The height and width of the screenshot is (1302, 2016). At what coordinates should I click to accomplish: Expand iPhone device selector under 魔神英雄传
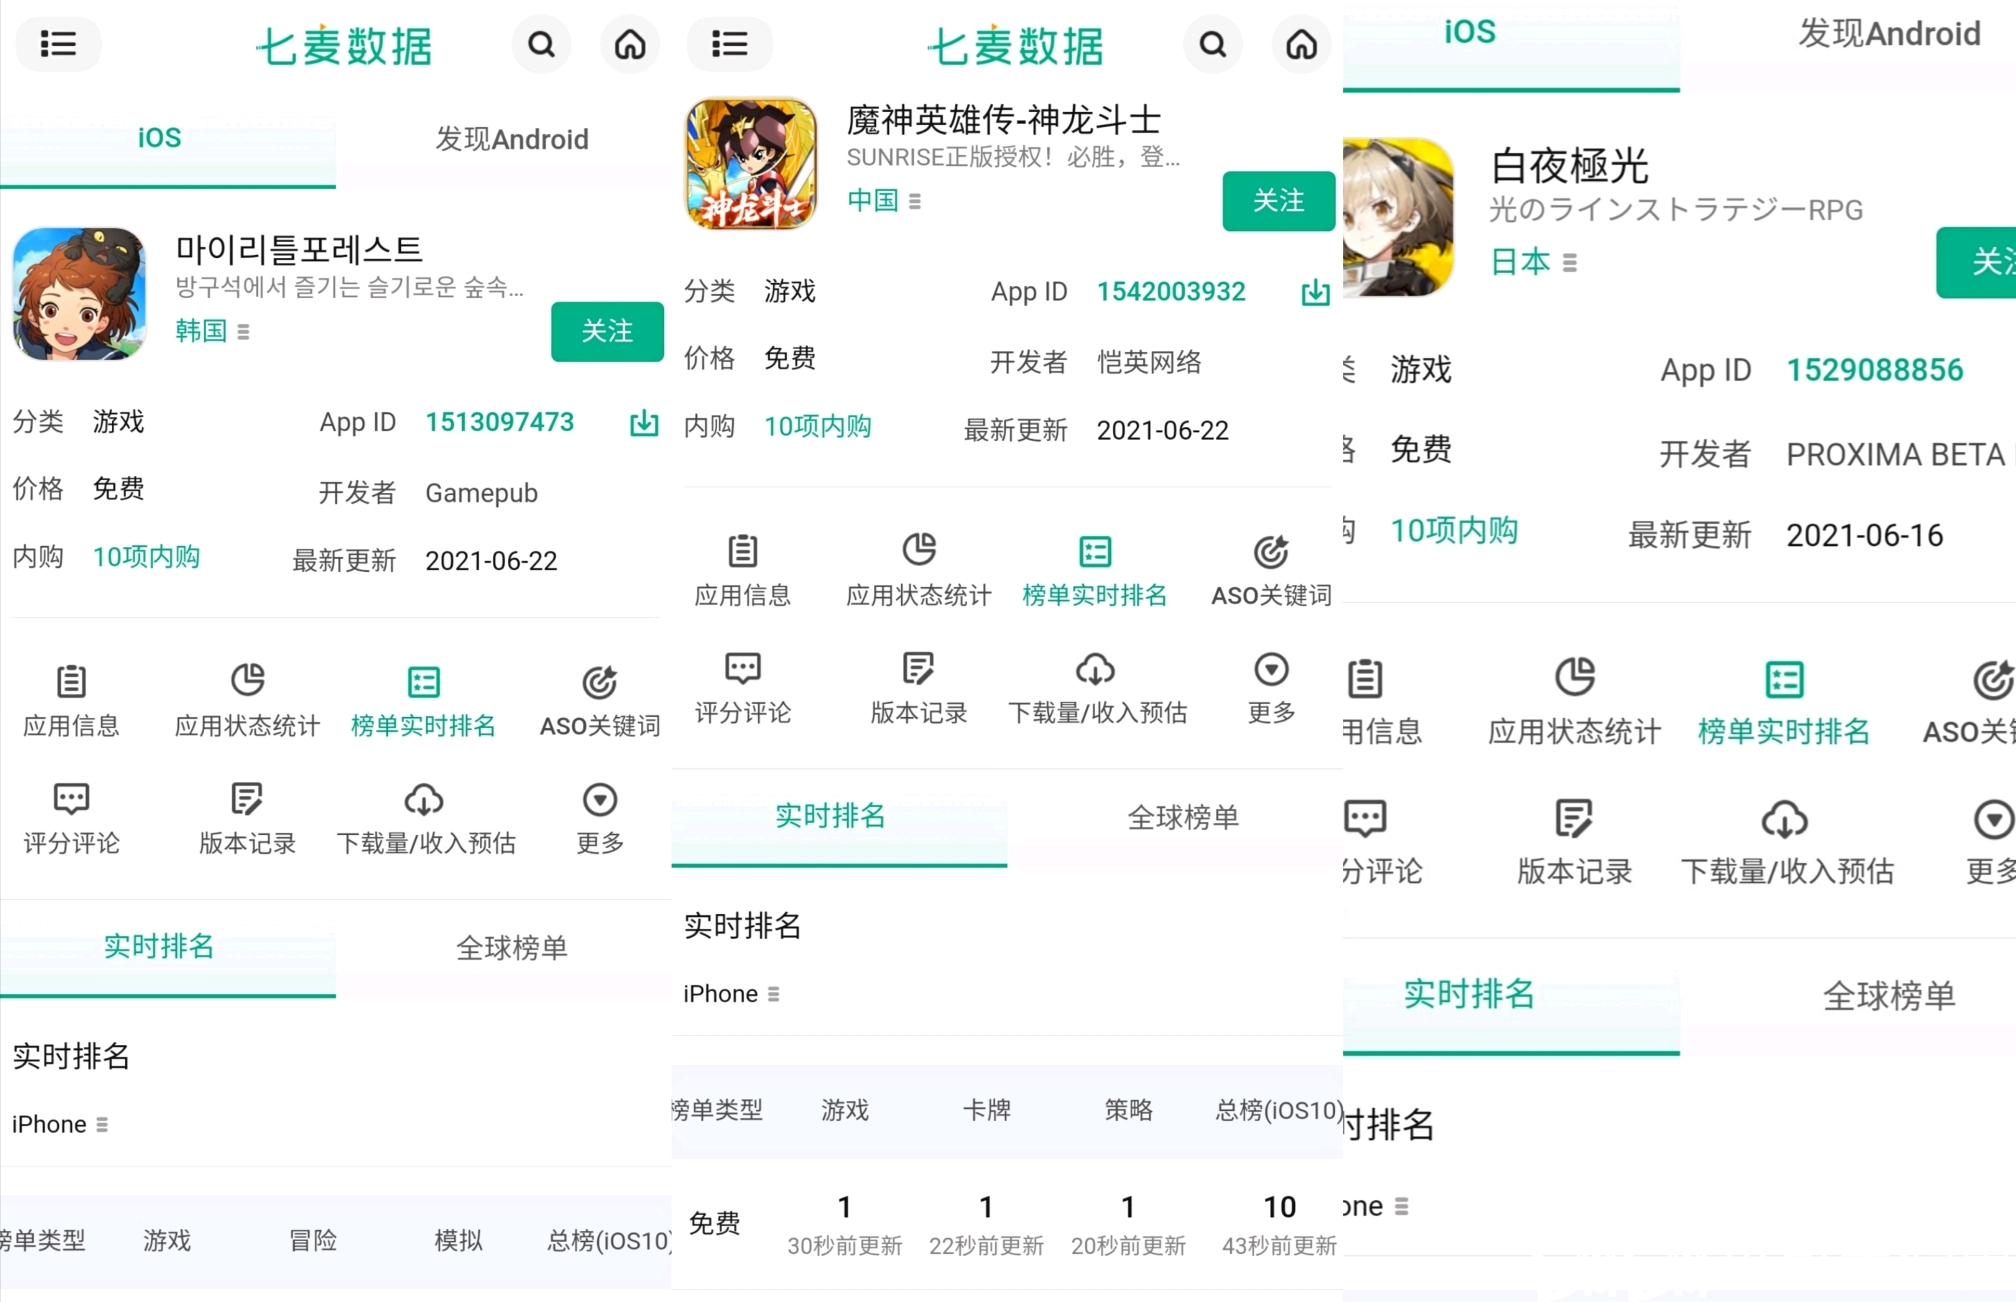pos(731,994)
